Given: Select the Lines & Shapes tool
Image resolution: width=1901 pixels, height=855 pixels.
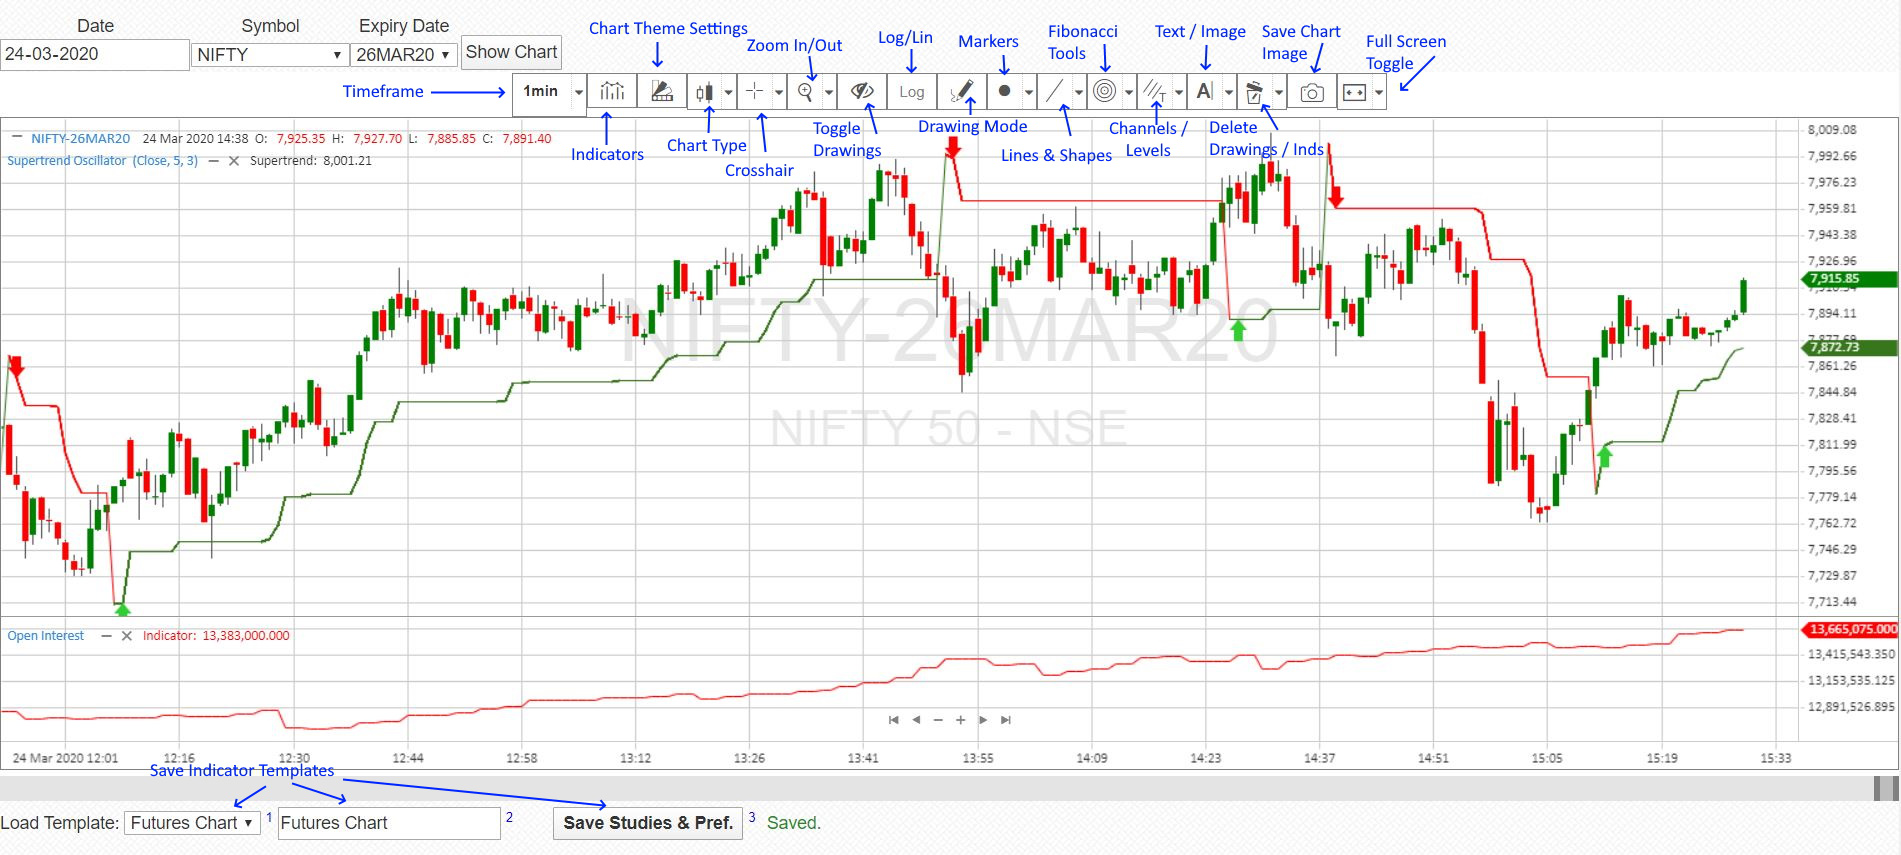Looking at the screenshot, I should [x=1054, y=92].
